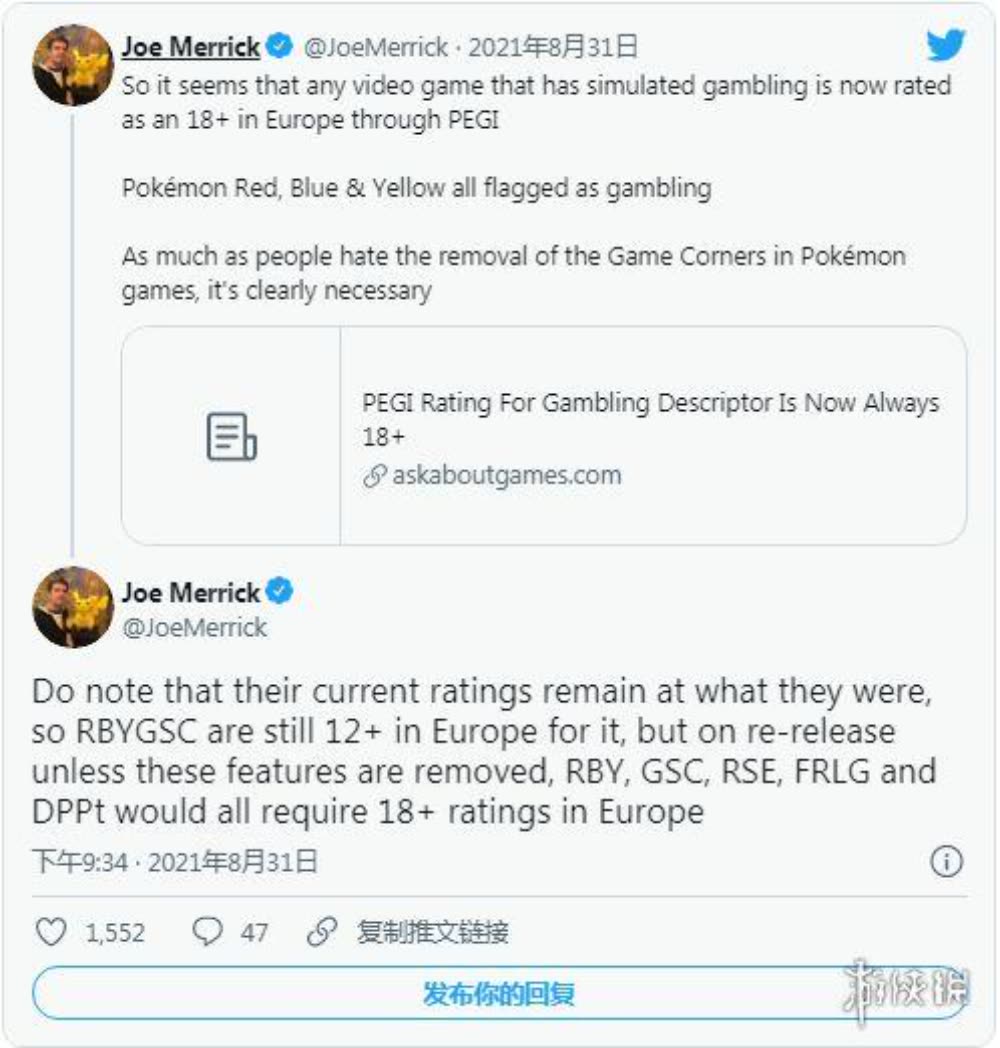Click Joe Merrick name in first tweet
The image size is (1000, 1048).
coord(190,46)
